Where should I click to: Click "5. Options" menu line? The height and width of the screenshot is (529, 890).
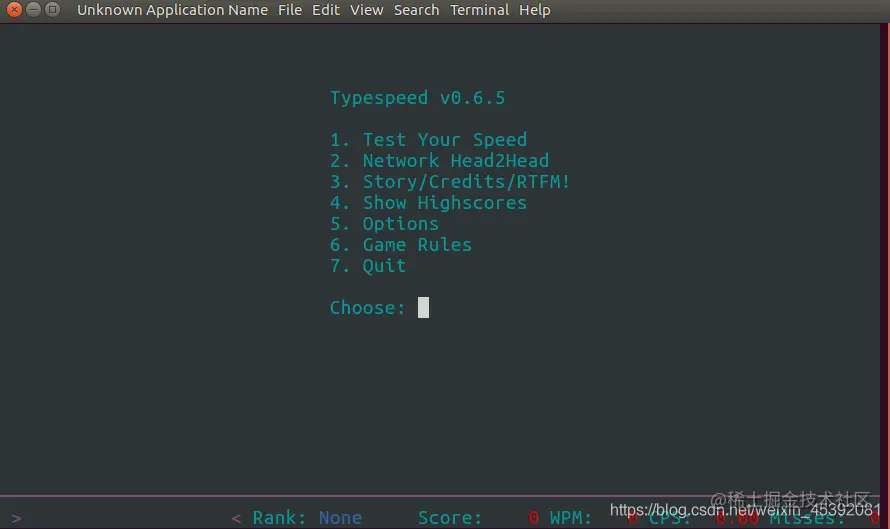click(385, 224)
